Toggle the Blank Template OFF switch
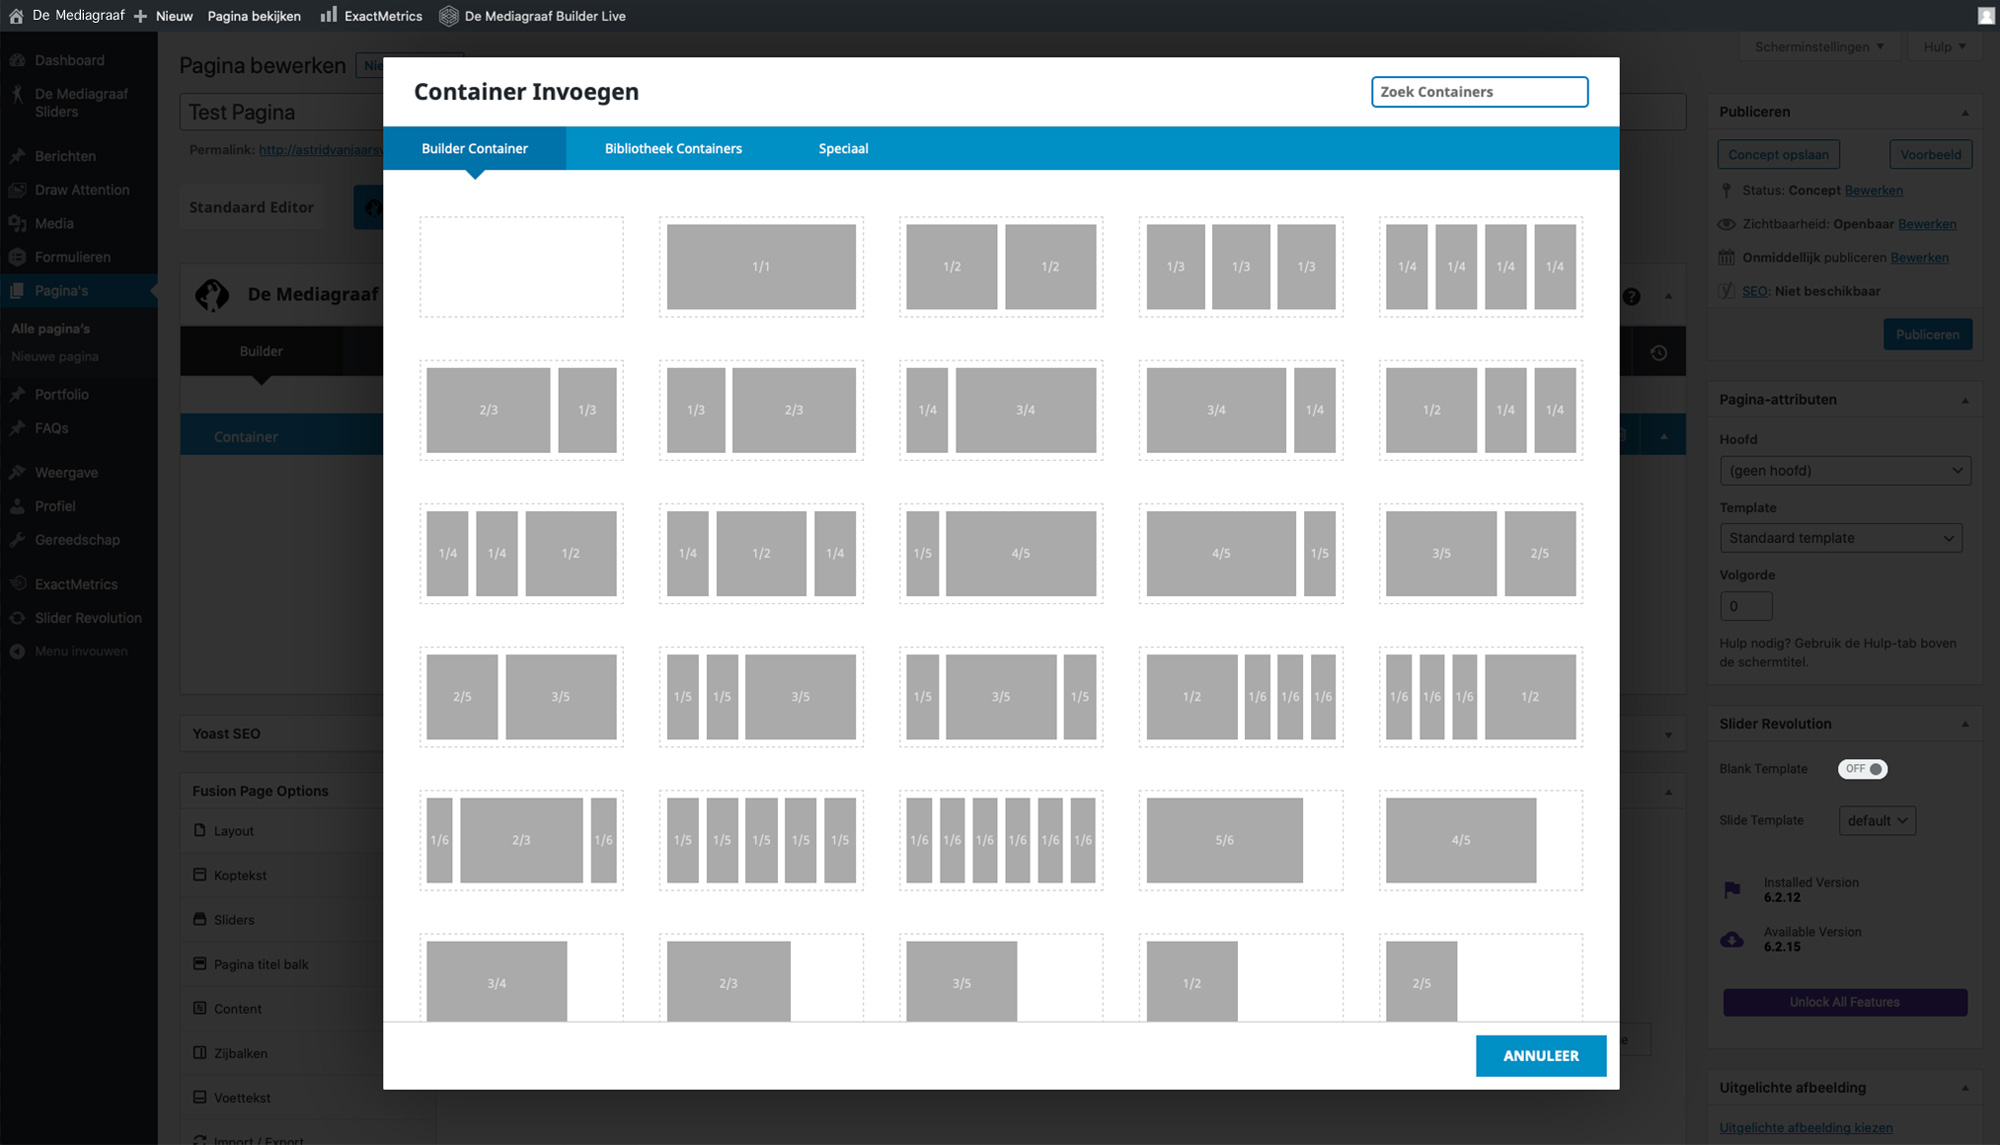 point(1862,769)
